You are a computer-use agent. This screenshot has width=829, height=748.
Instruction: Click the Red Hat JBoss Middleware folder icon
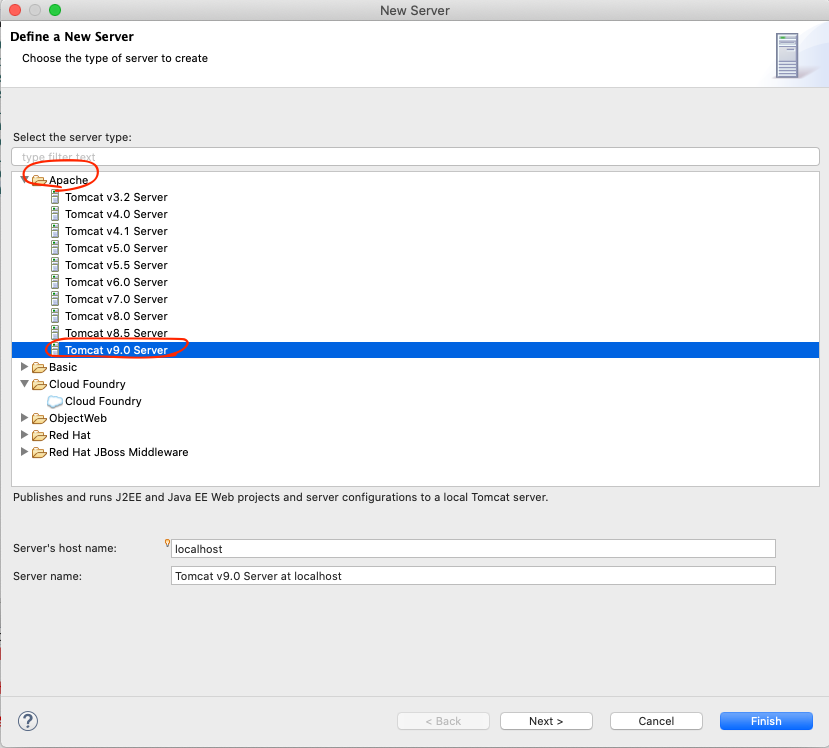click(x=39, y=453)
